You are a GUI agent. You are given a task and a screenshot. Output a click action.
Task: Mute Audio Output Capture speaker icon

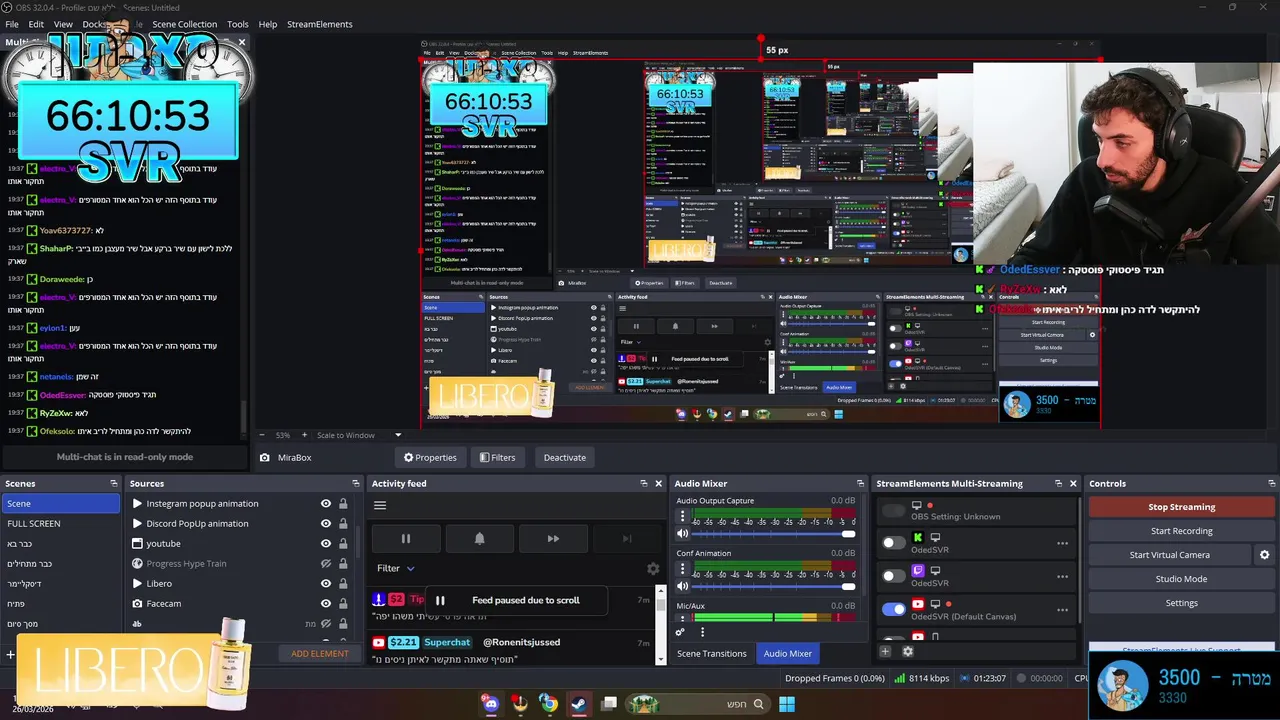click(683, 534)
